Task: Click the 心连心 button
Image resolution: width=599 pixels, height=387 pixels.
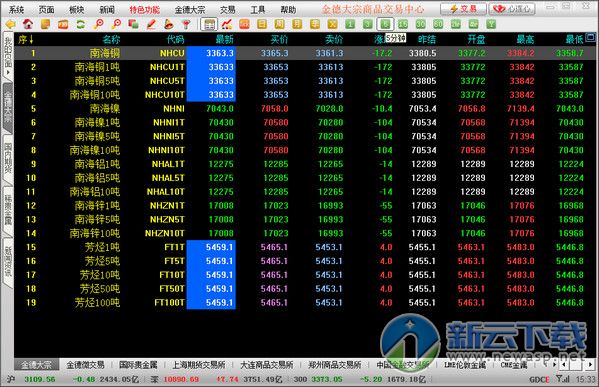Action: coord(512,9)
